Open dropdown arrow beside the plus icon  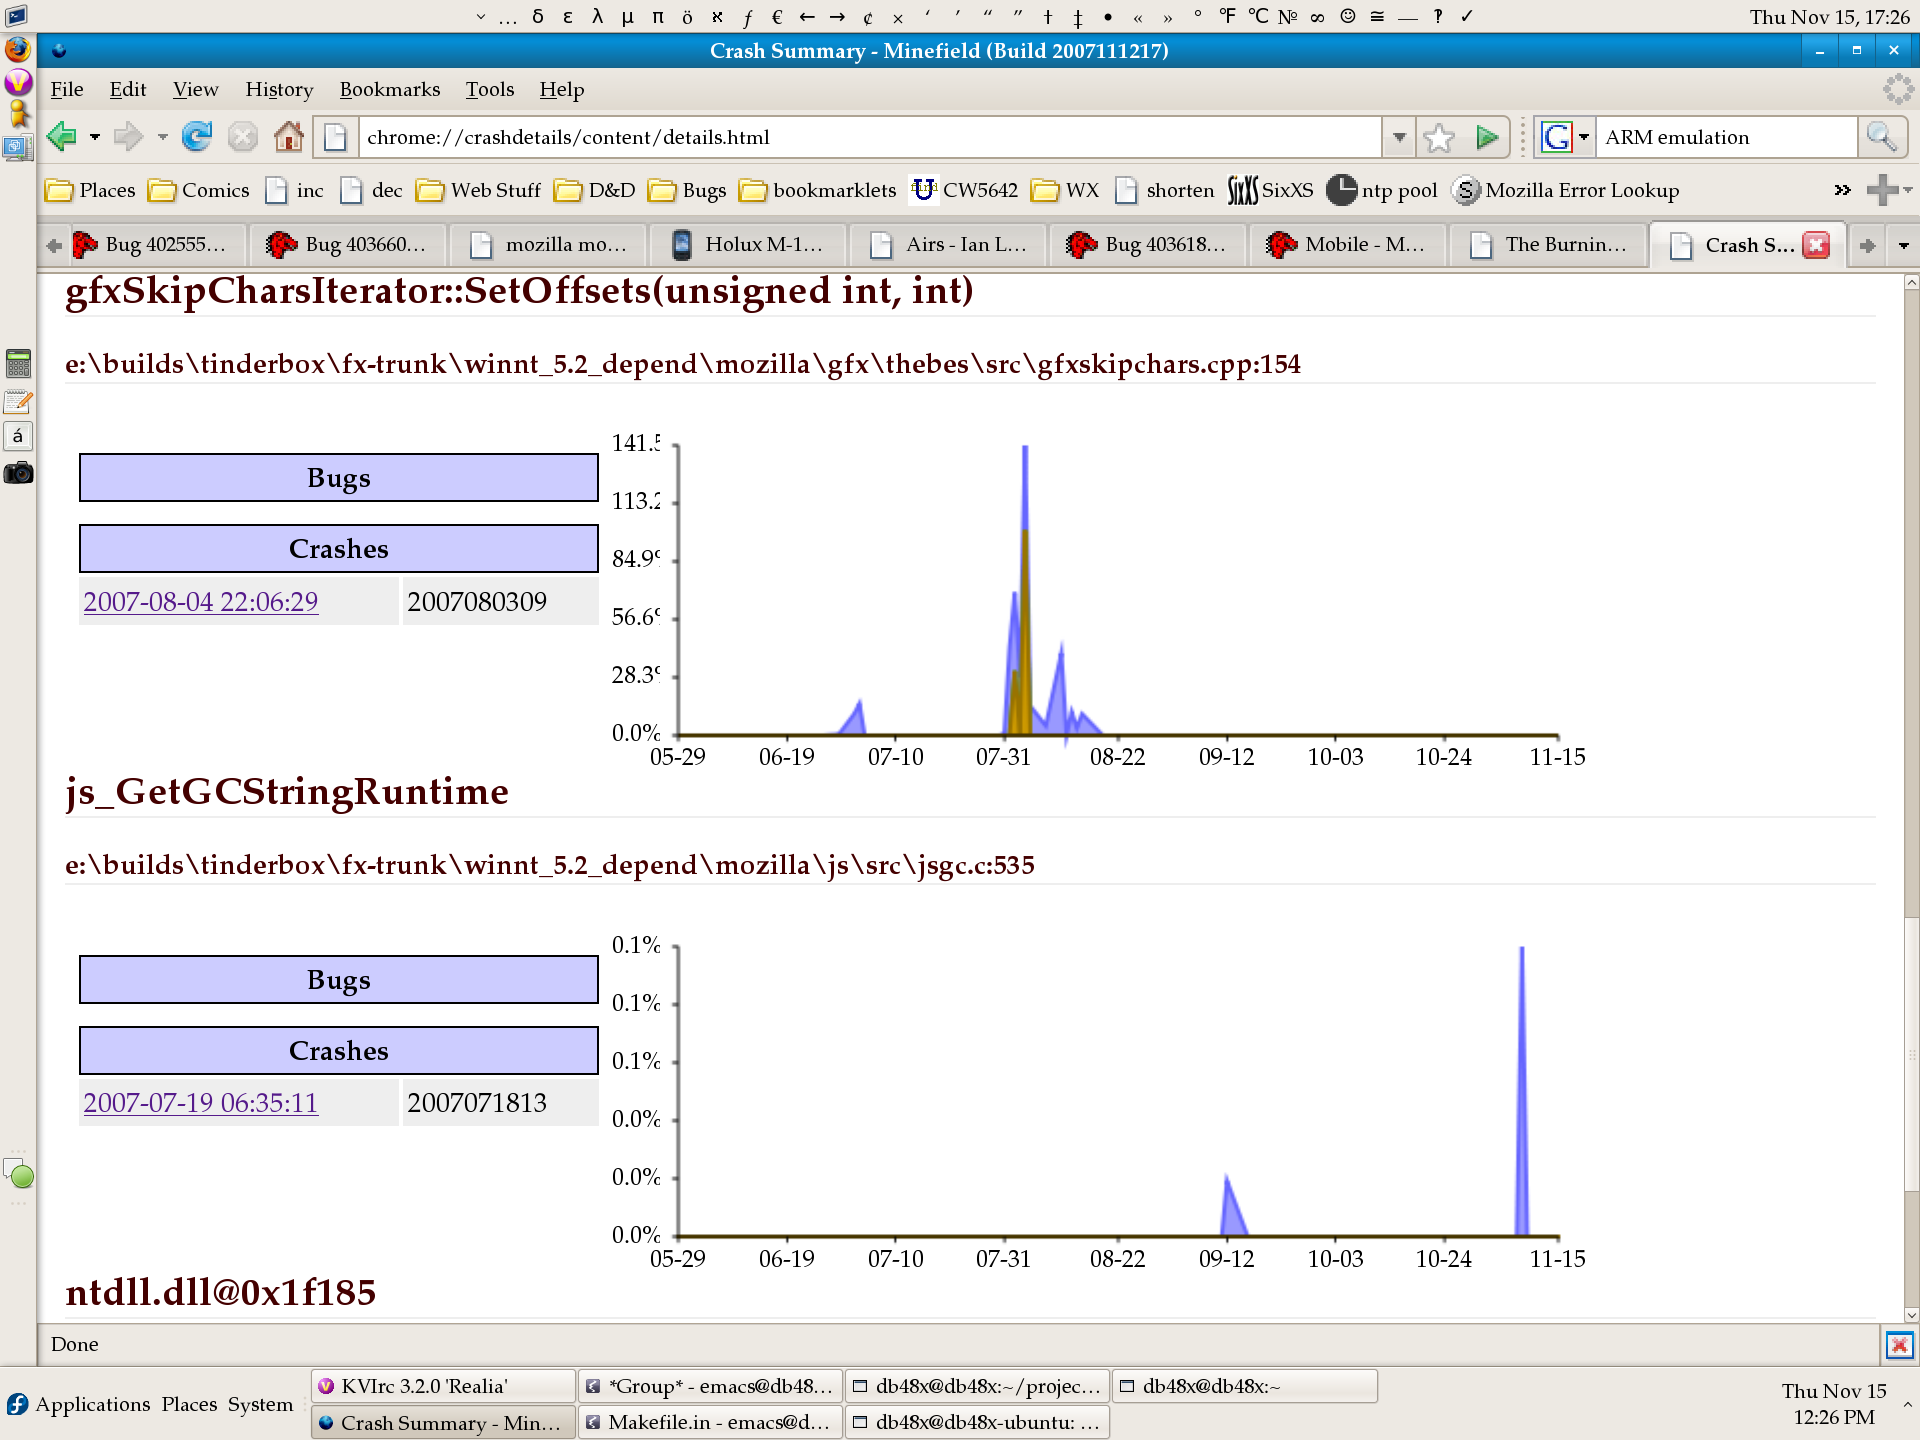pyautogui.click(x=1907, y=190)
